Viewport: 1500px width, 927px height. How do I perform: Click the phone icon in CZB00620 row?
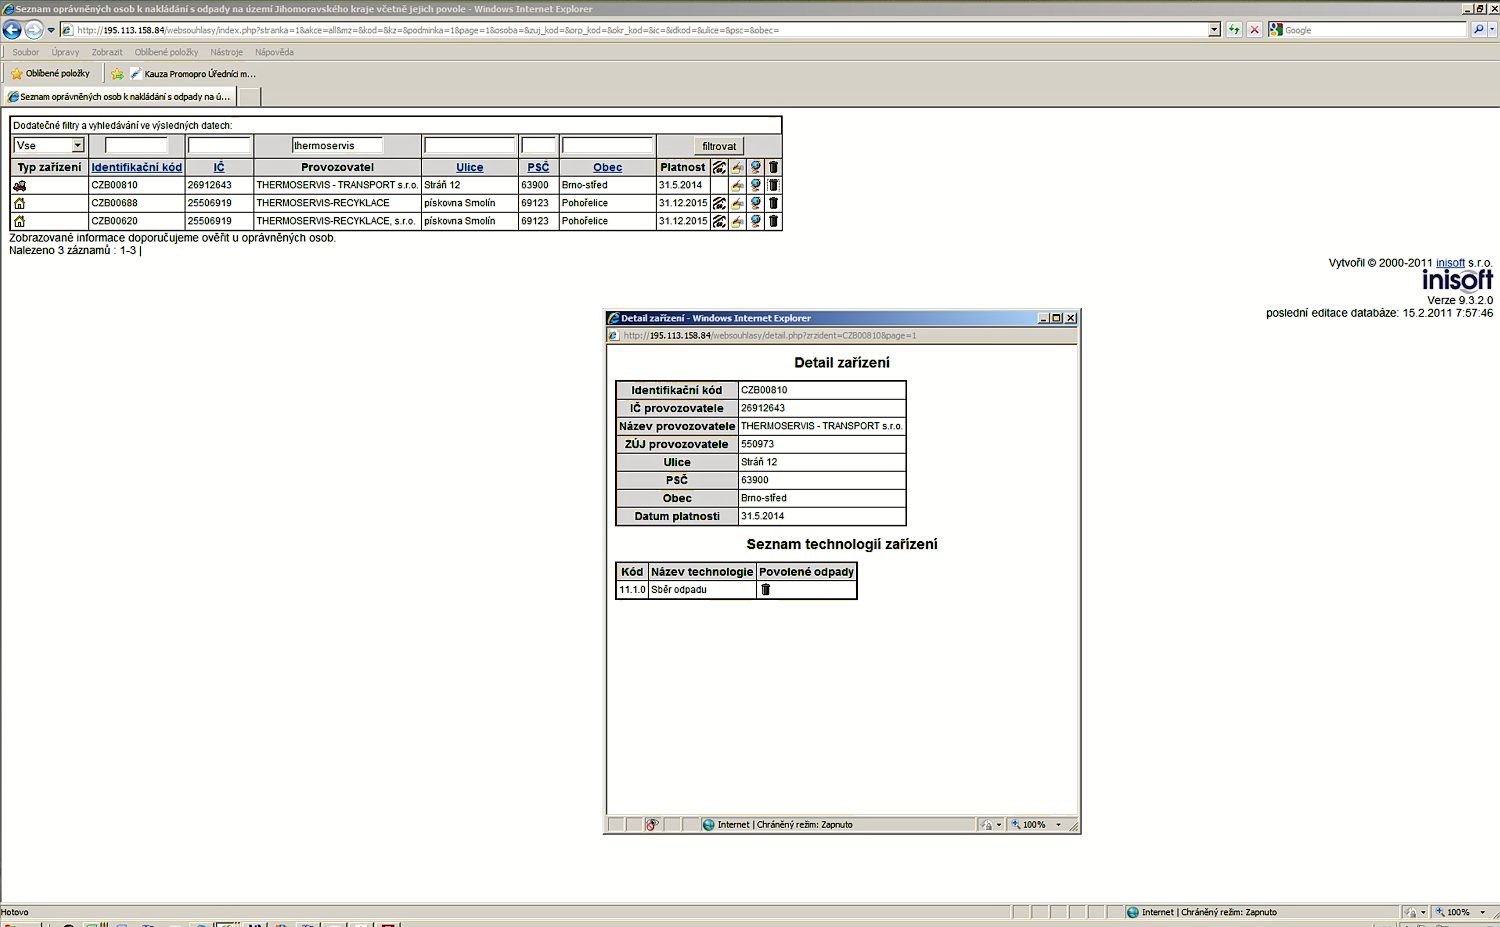pyautogui.click(x=719, y=221)
